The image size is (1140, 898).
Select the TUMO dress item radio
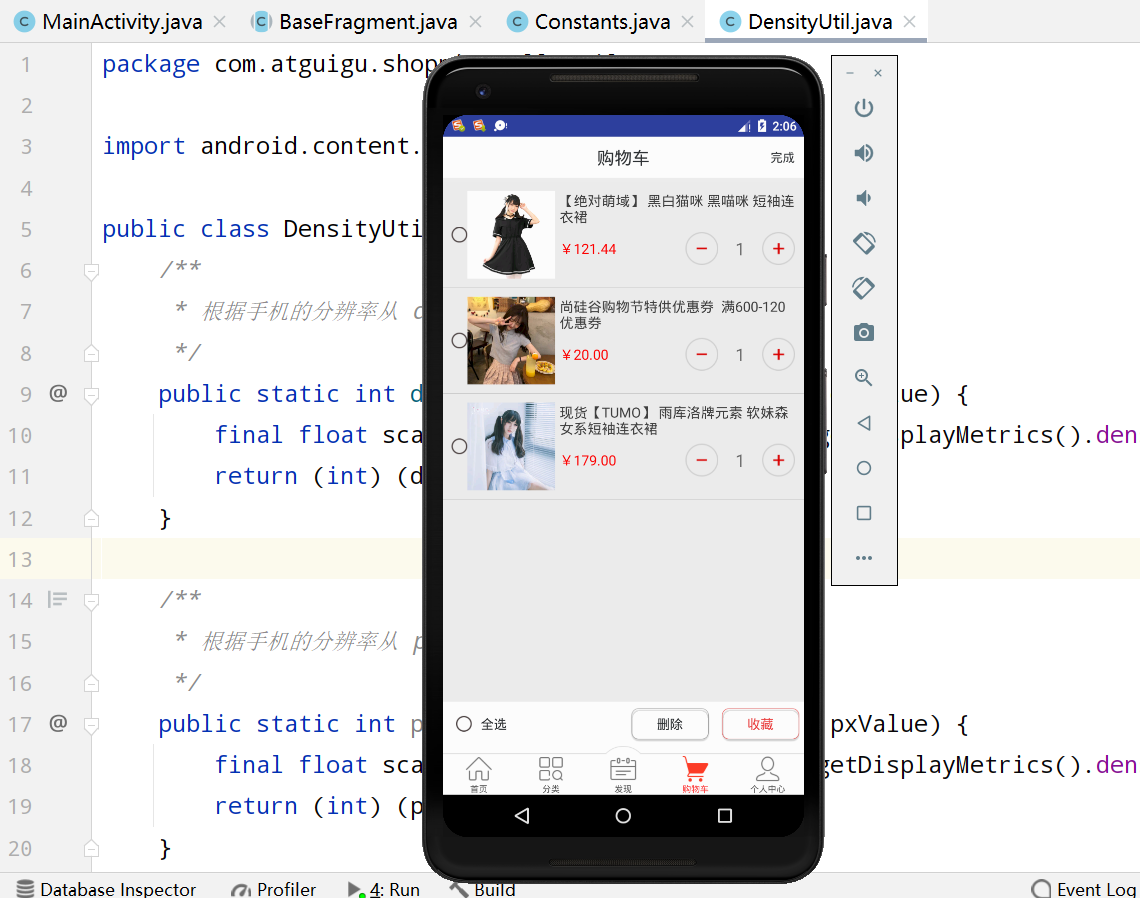(459, 446)
